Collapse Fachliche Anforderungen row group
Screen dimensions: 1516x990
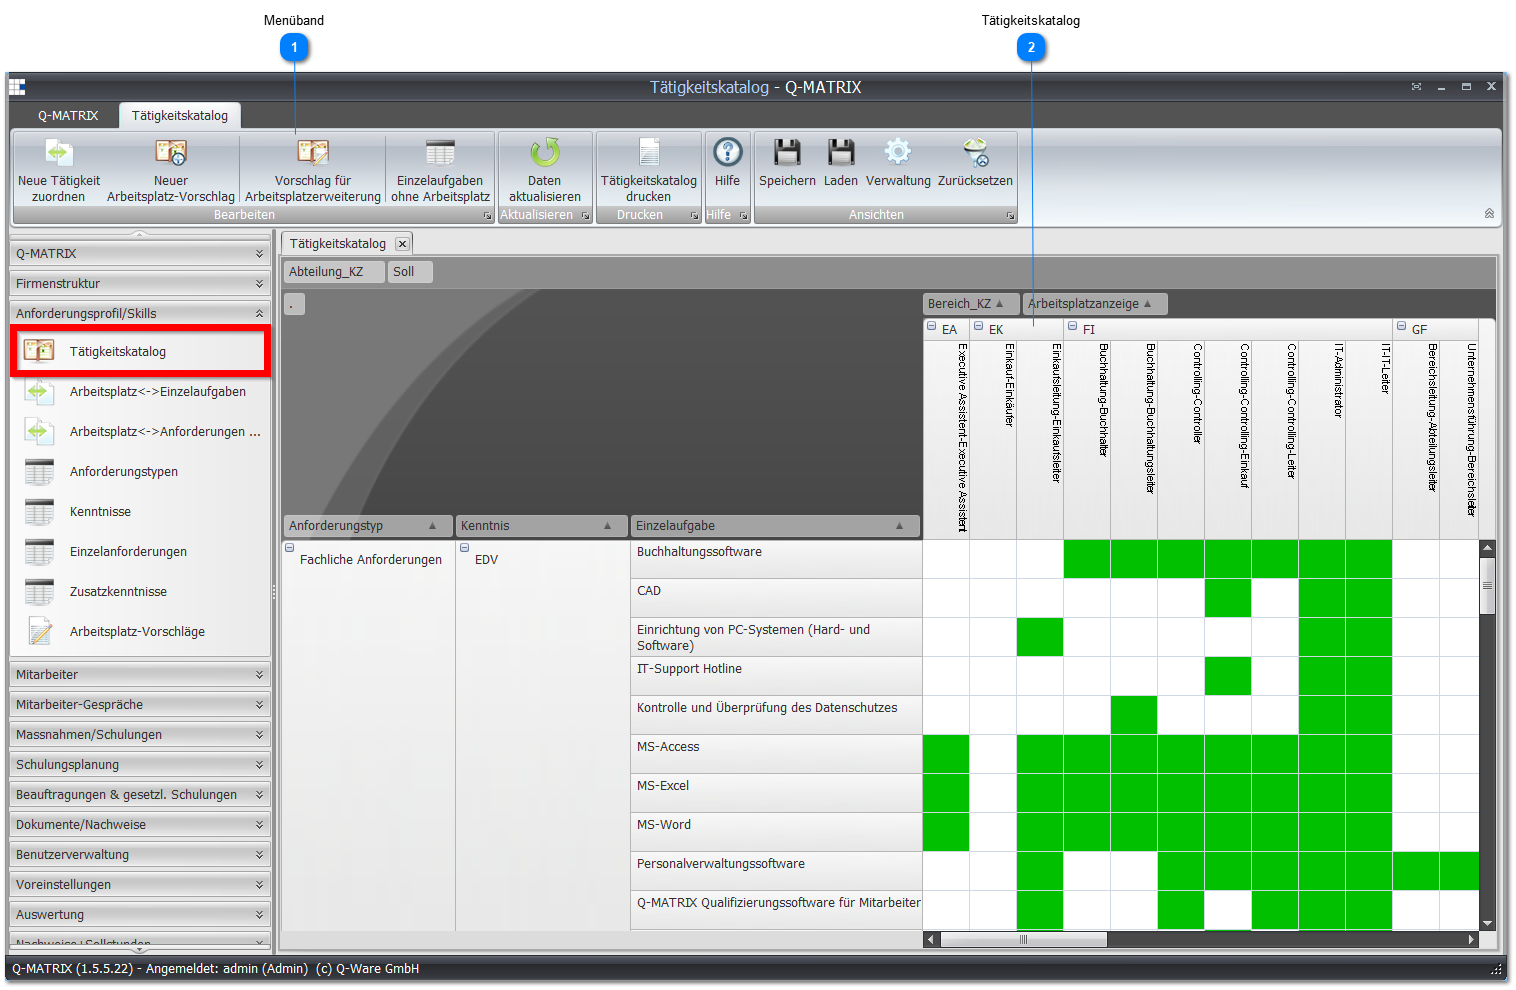[x=290, y=548]
